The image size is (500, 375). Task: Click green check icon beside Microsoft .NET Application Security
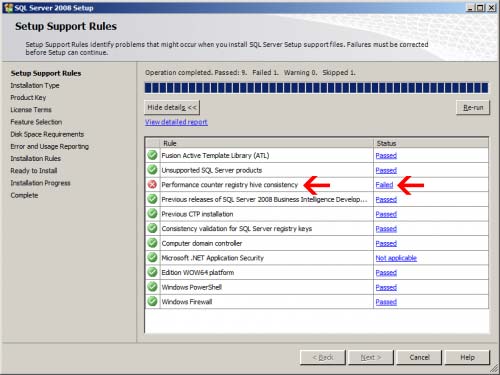(x=152, y=258)
